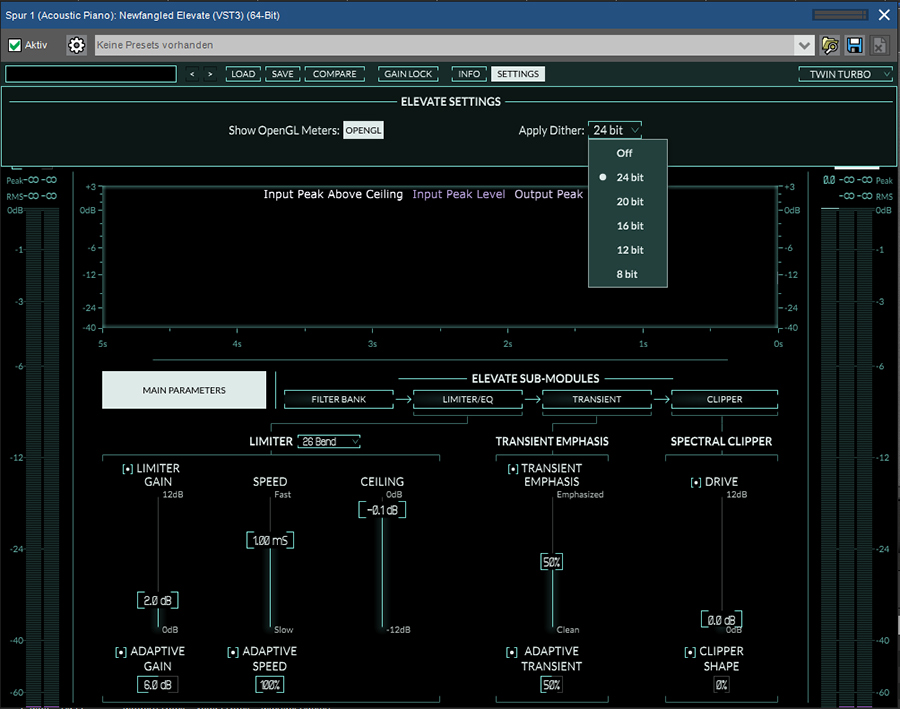Click the Input Peak Level legend label
Image resolution: width=900 pixels, height=709 pixels.
coord(459,195)
